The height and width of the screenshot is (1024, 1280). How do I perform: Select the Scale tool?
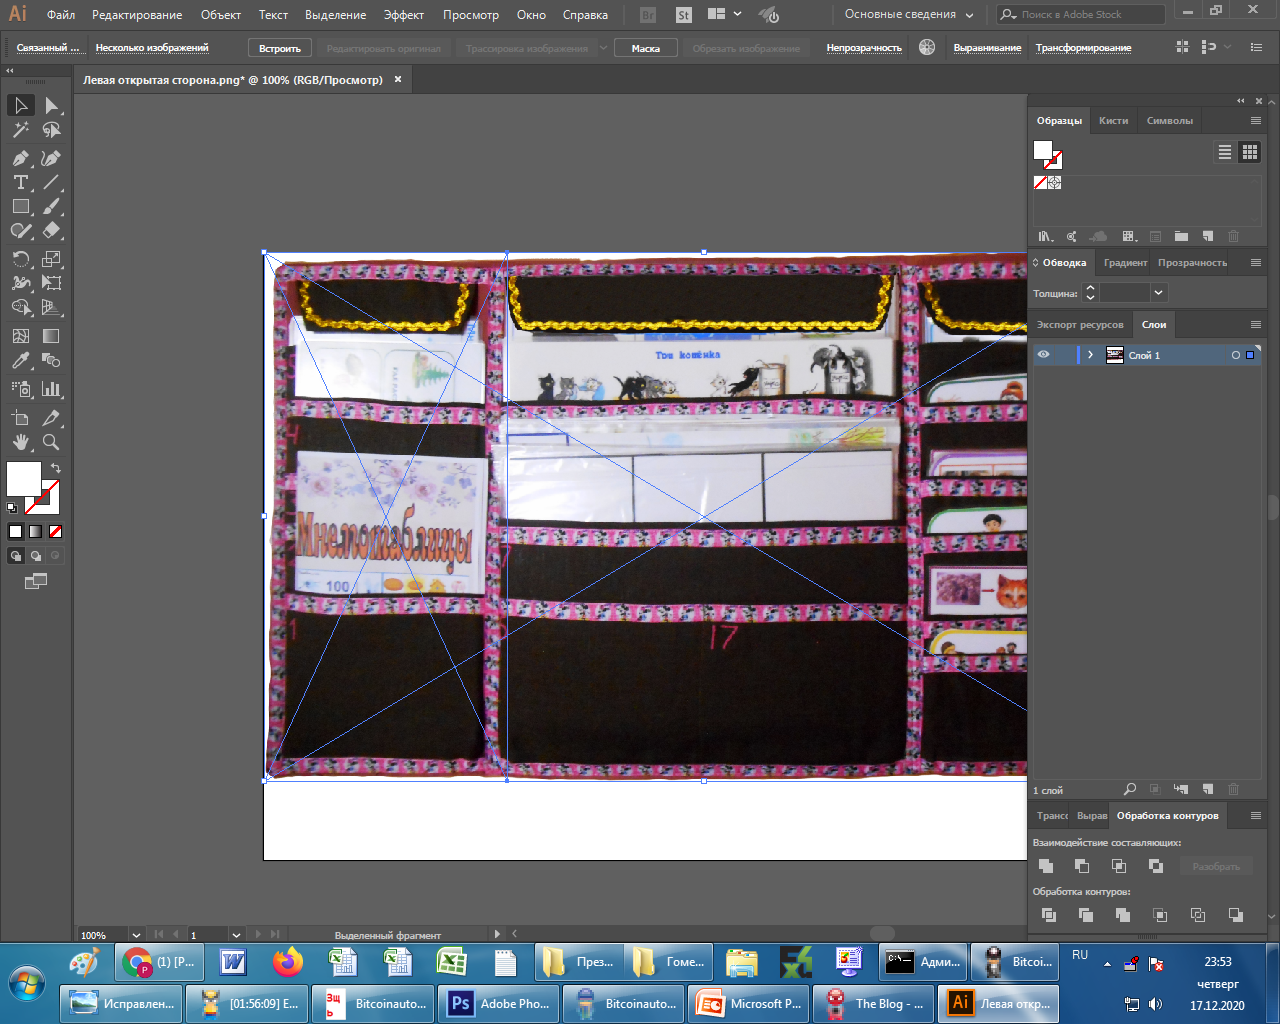[52, 259]
